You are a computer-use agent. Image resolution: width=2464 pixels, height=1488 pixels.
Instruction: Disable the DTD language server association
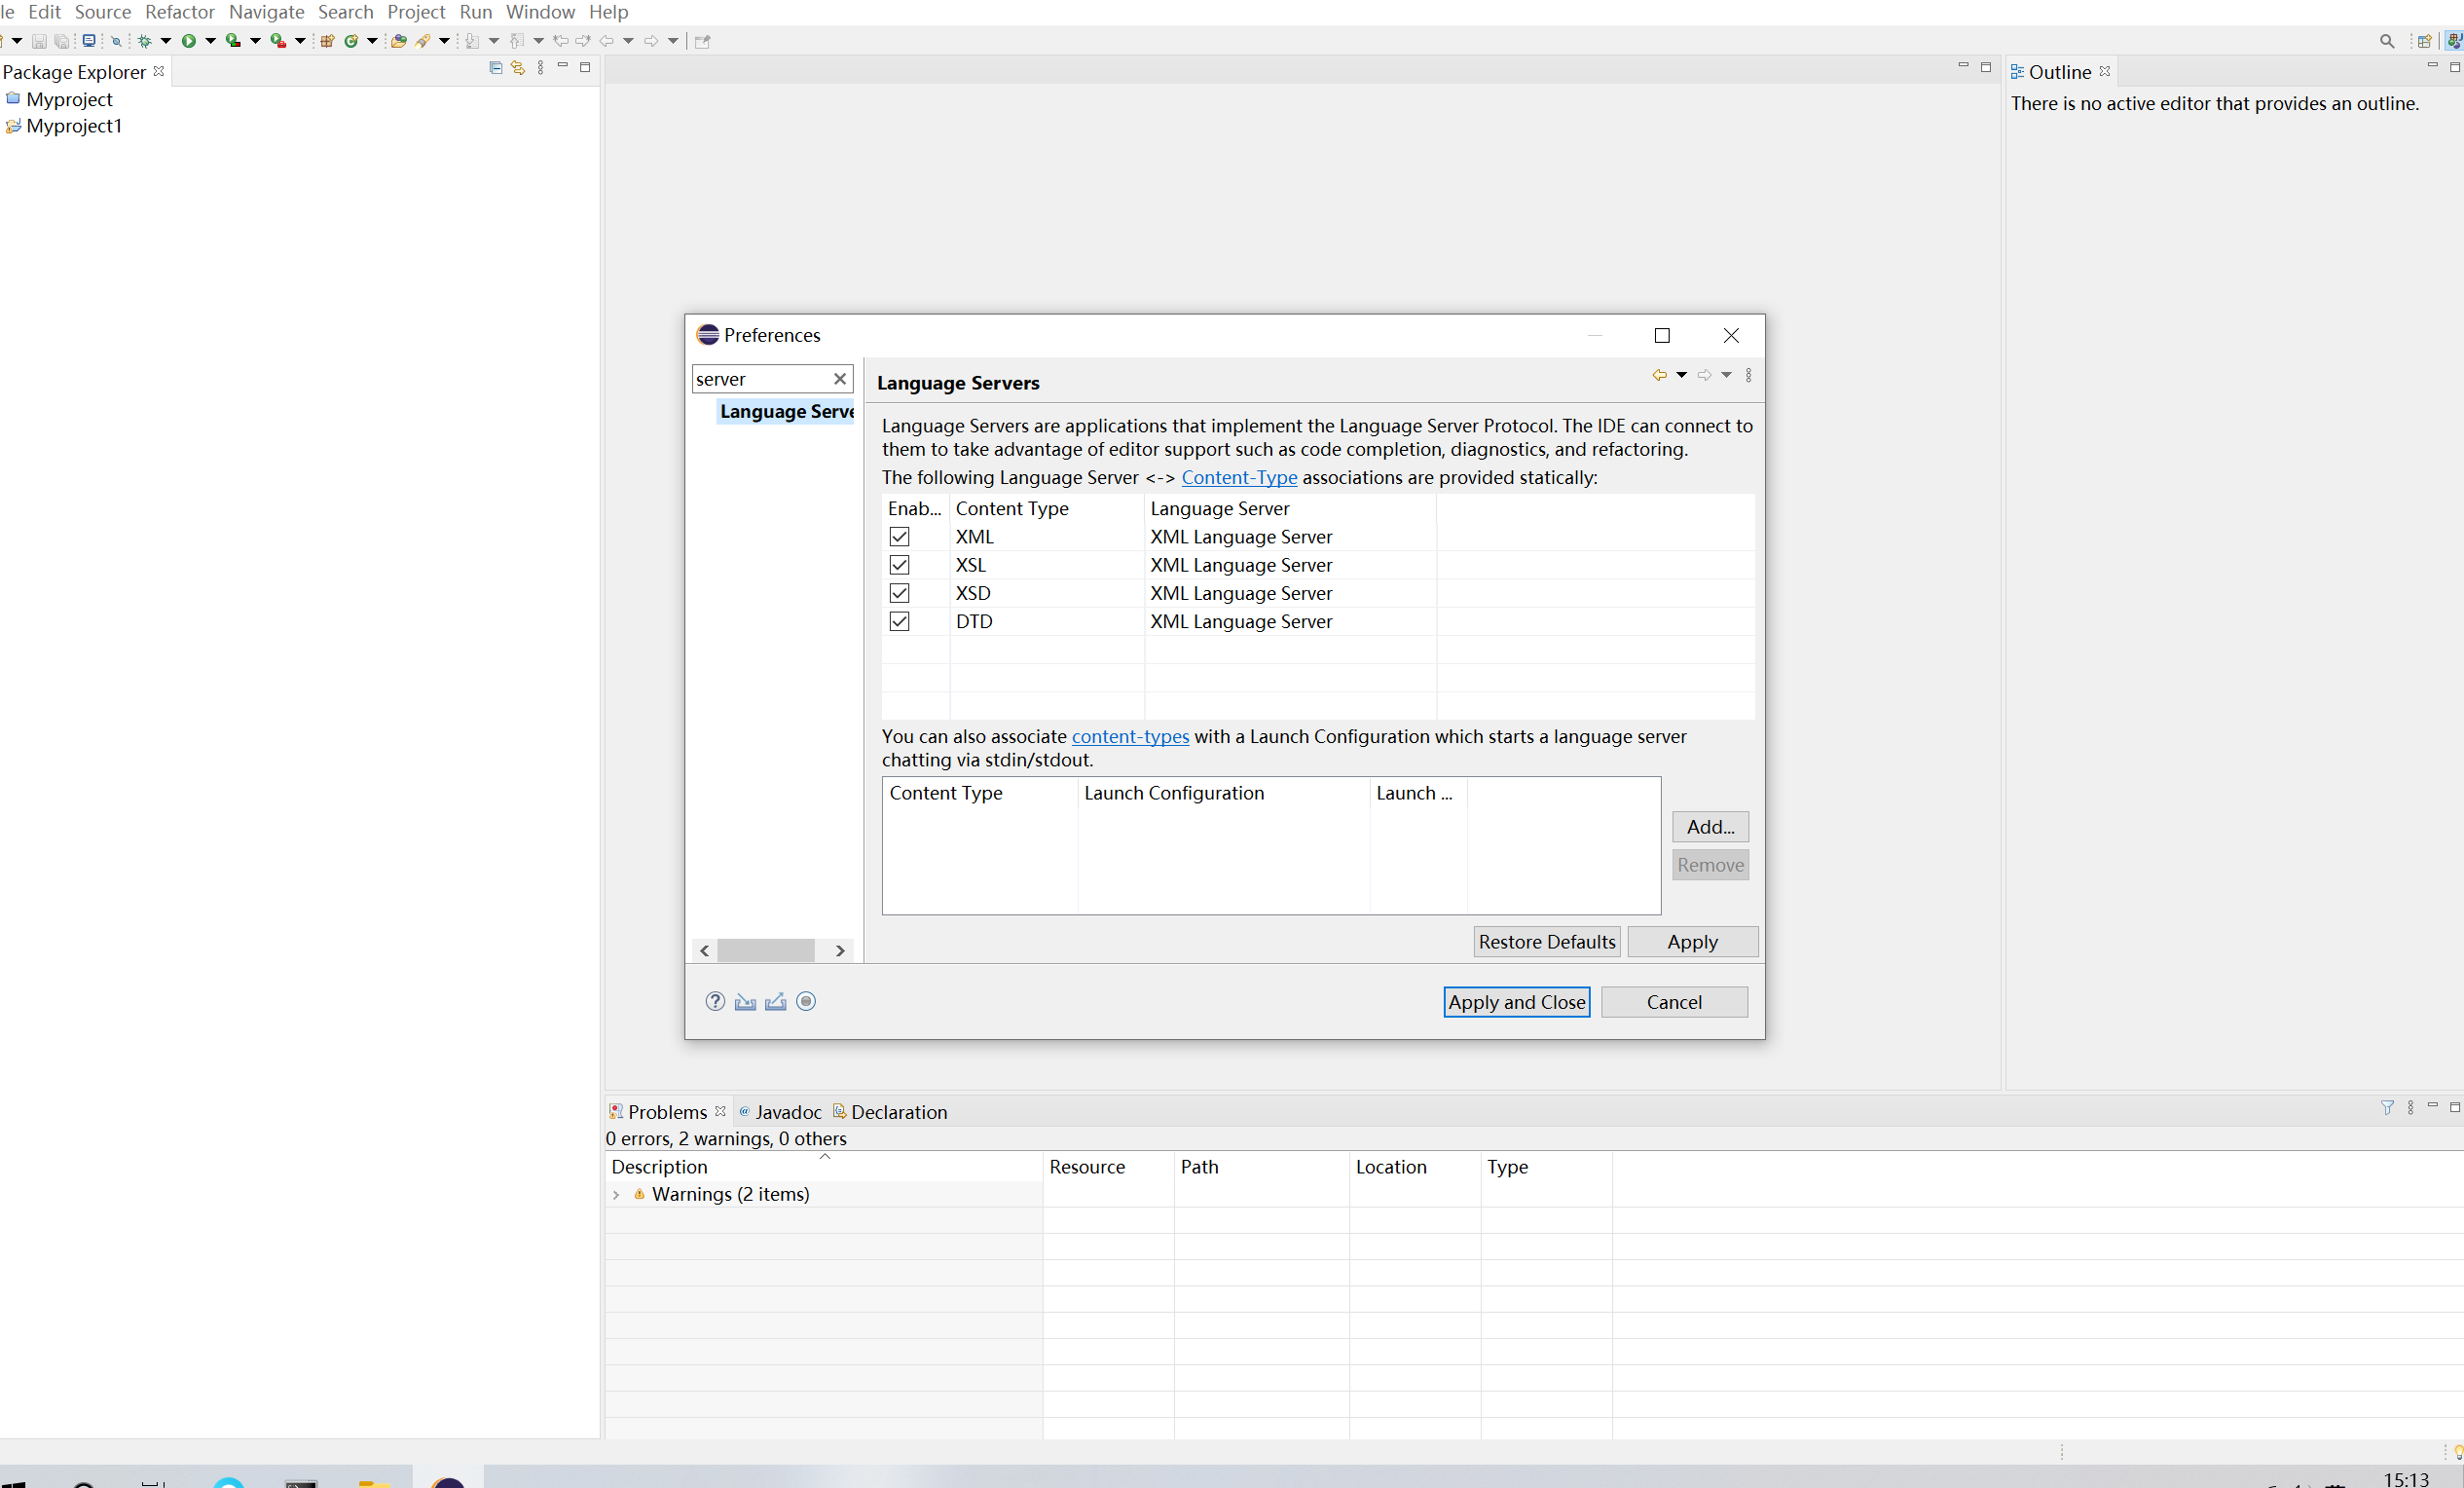pos(900,620)
